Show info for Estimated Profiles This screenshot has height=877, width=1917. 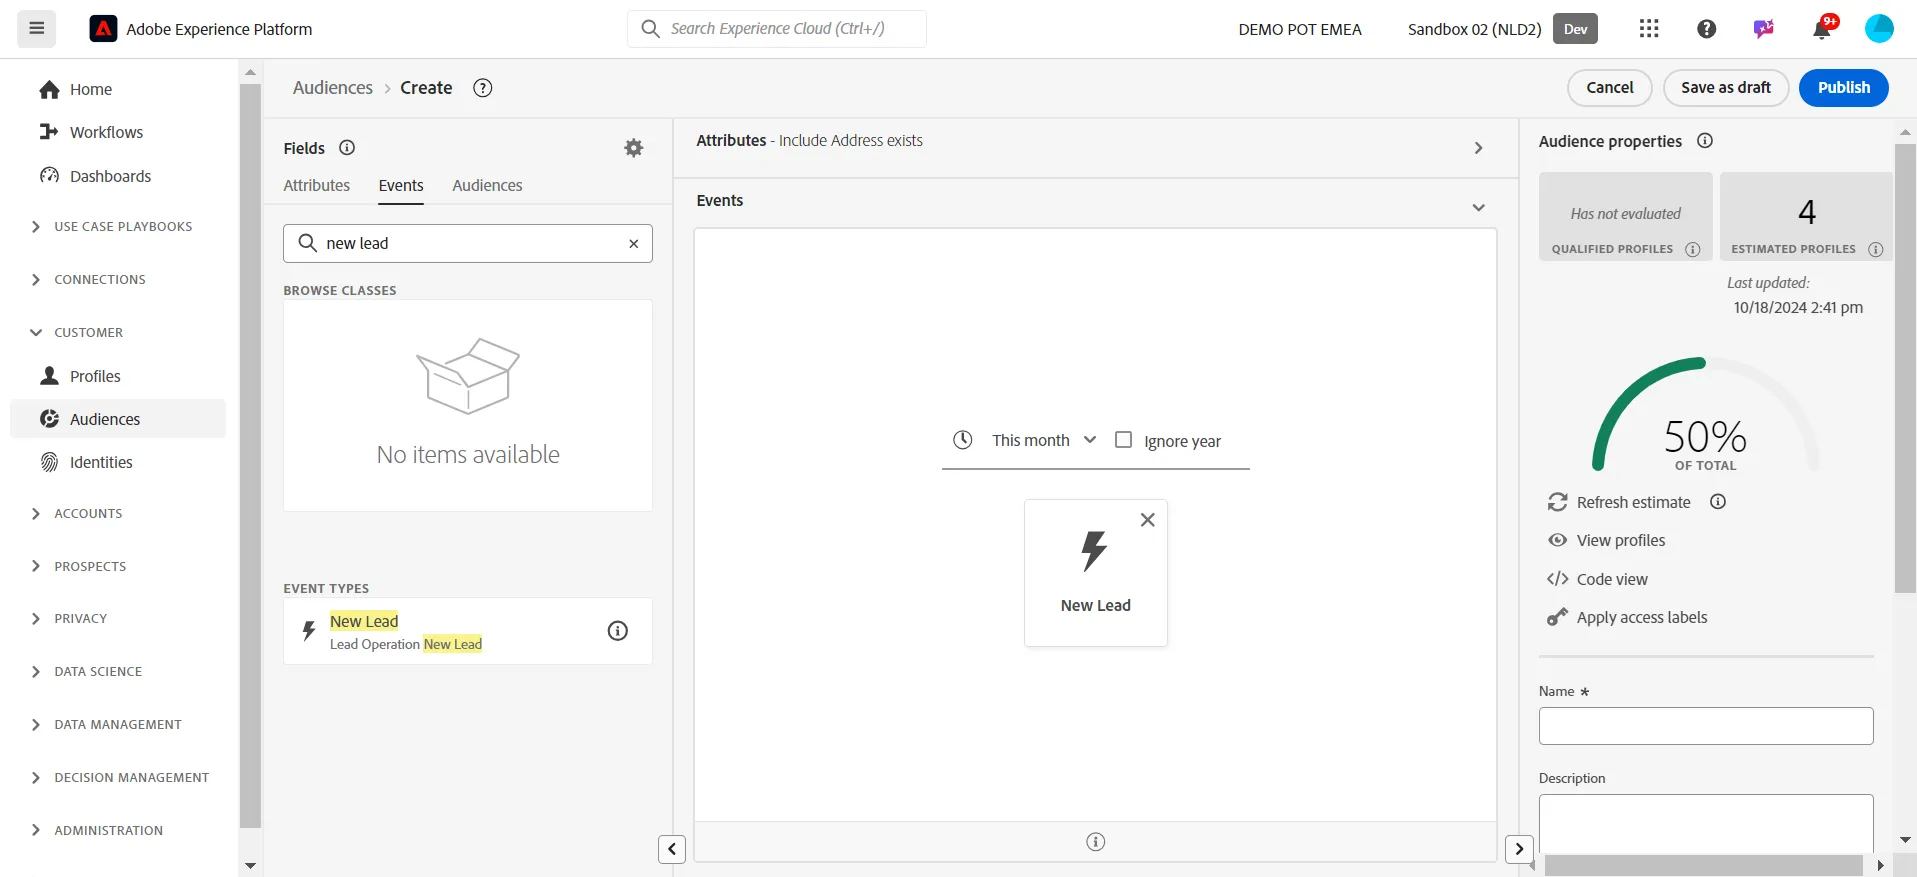click(x=1876, y=249)
